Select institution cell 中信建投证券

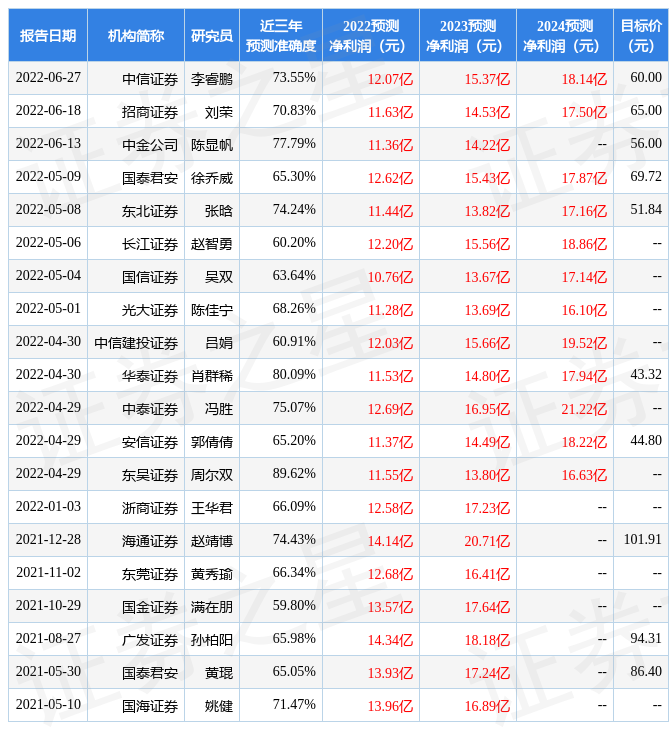(x=136, y=343)
